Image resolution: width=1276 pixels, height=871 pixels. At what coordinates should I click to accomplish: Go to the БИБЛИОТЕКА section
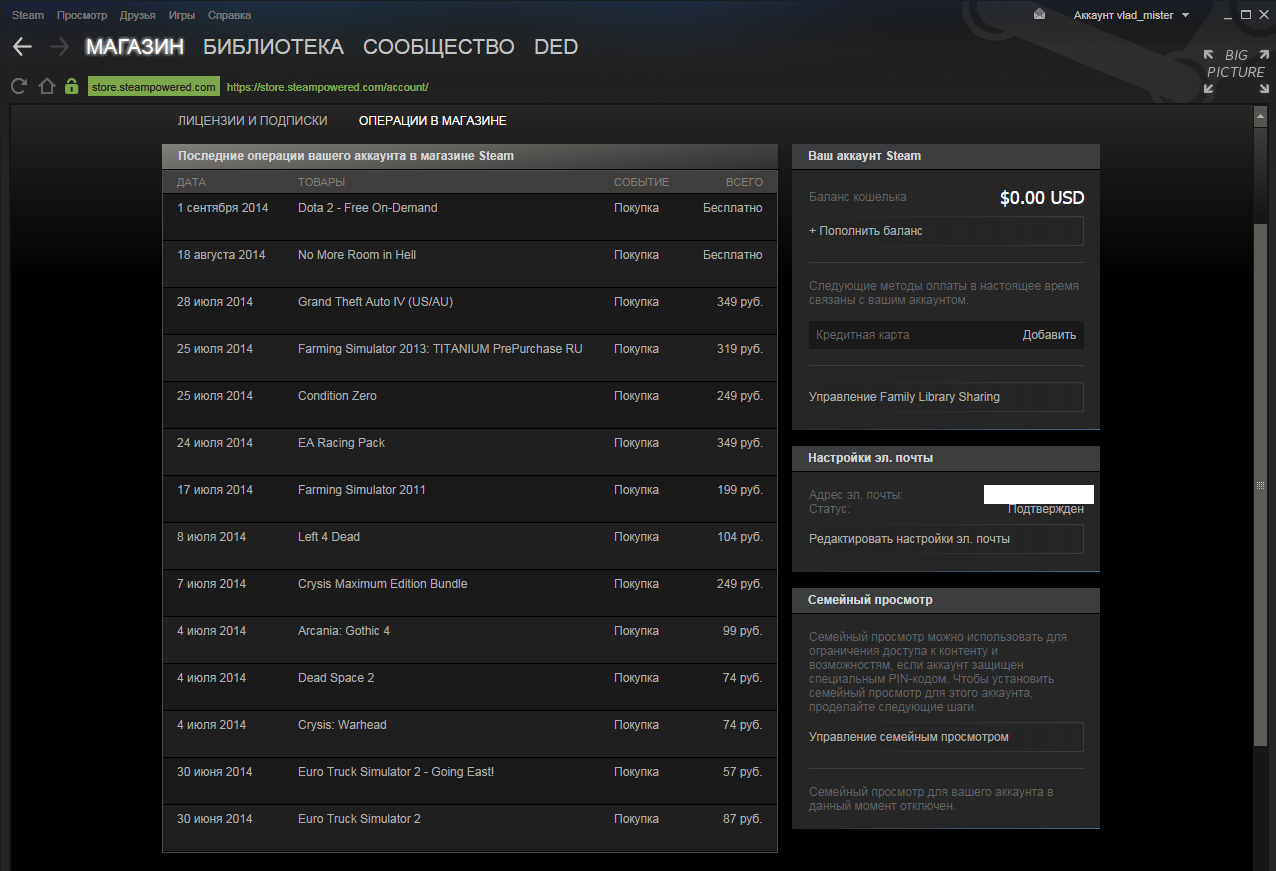(273, 47)
